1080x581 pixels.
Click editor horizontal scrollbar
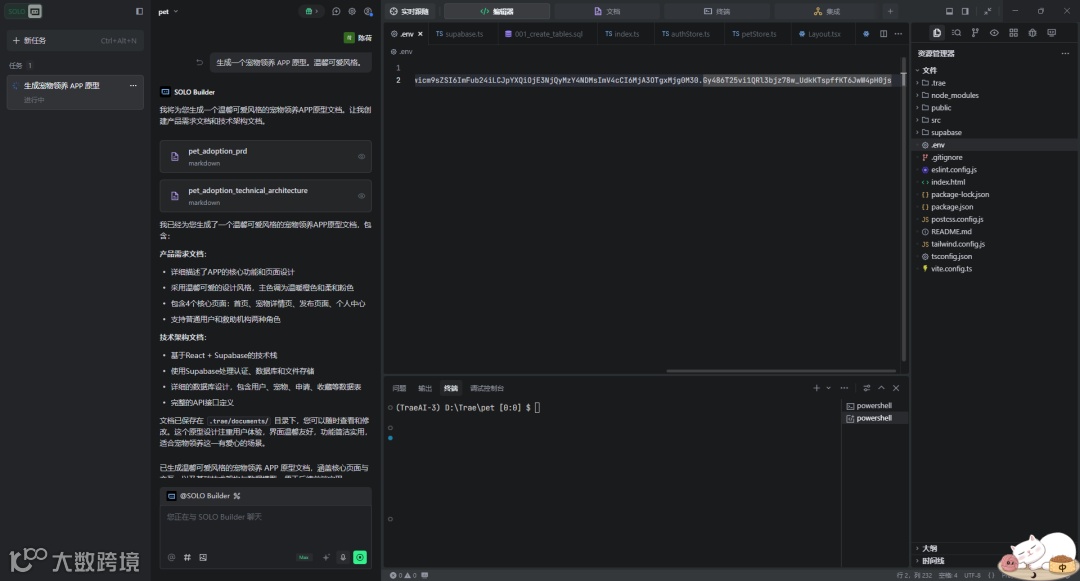point(782,371)
